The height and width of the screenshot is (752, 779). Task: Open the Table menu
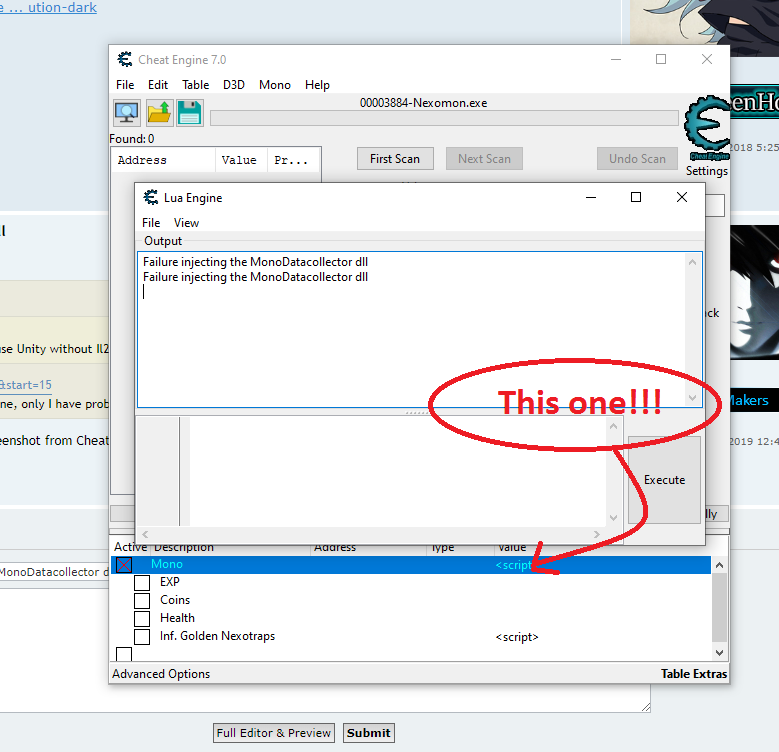coord(195,85)
